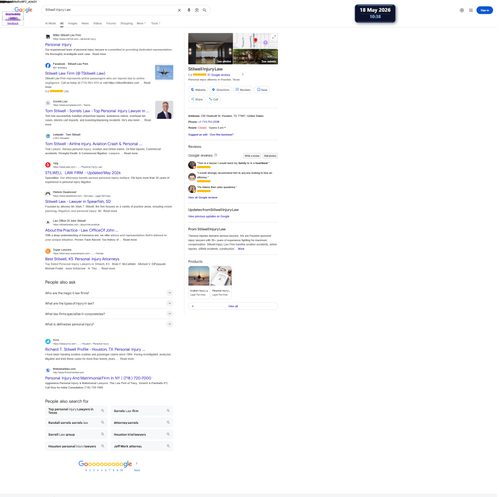Open 'View all Google reviews' link
This screenshot has height=497, width=500.
(204, 198)
